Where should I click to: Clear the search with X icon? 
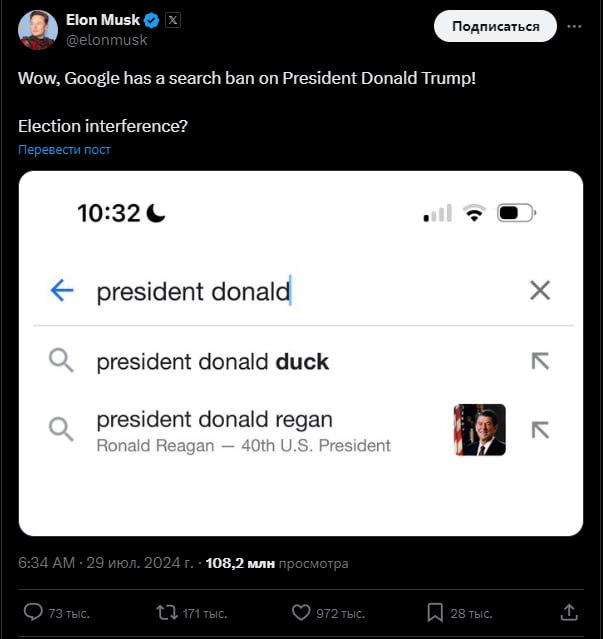(539, 291)
